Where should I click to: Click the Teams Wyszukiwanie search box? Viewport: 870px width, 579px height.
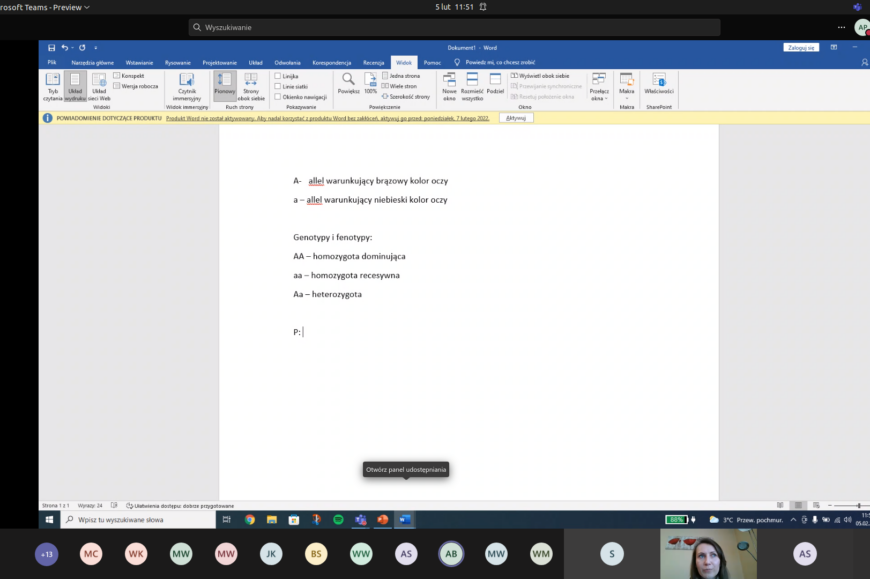[x=454, y=27]
